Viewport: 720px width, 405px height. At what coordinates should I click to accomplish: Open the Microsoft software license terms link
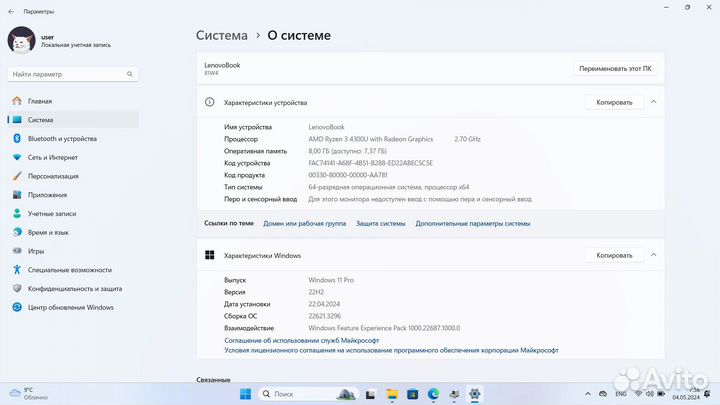[x=391, y=350]
